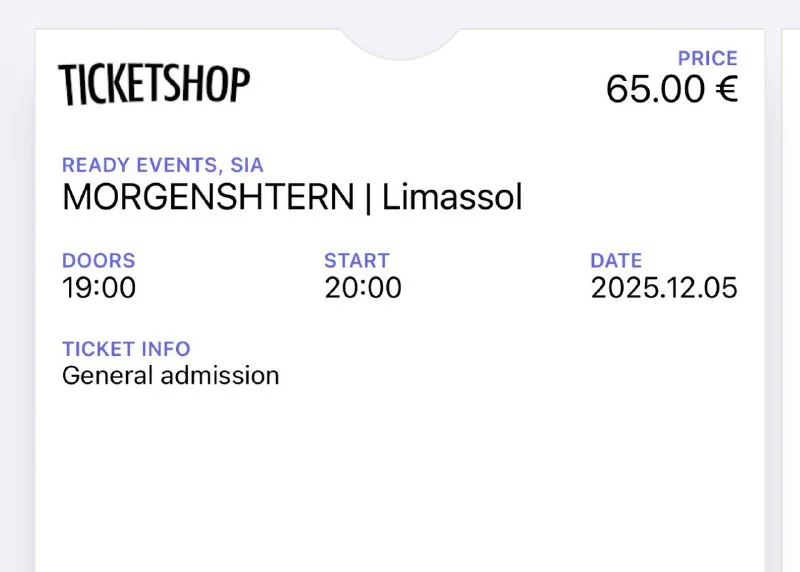800x572 pixels.
Task: Click the TICKETSHOP logo
Action: pyautogui.click(x=153, y=84)
